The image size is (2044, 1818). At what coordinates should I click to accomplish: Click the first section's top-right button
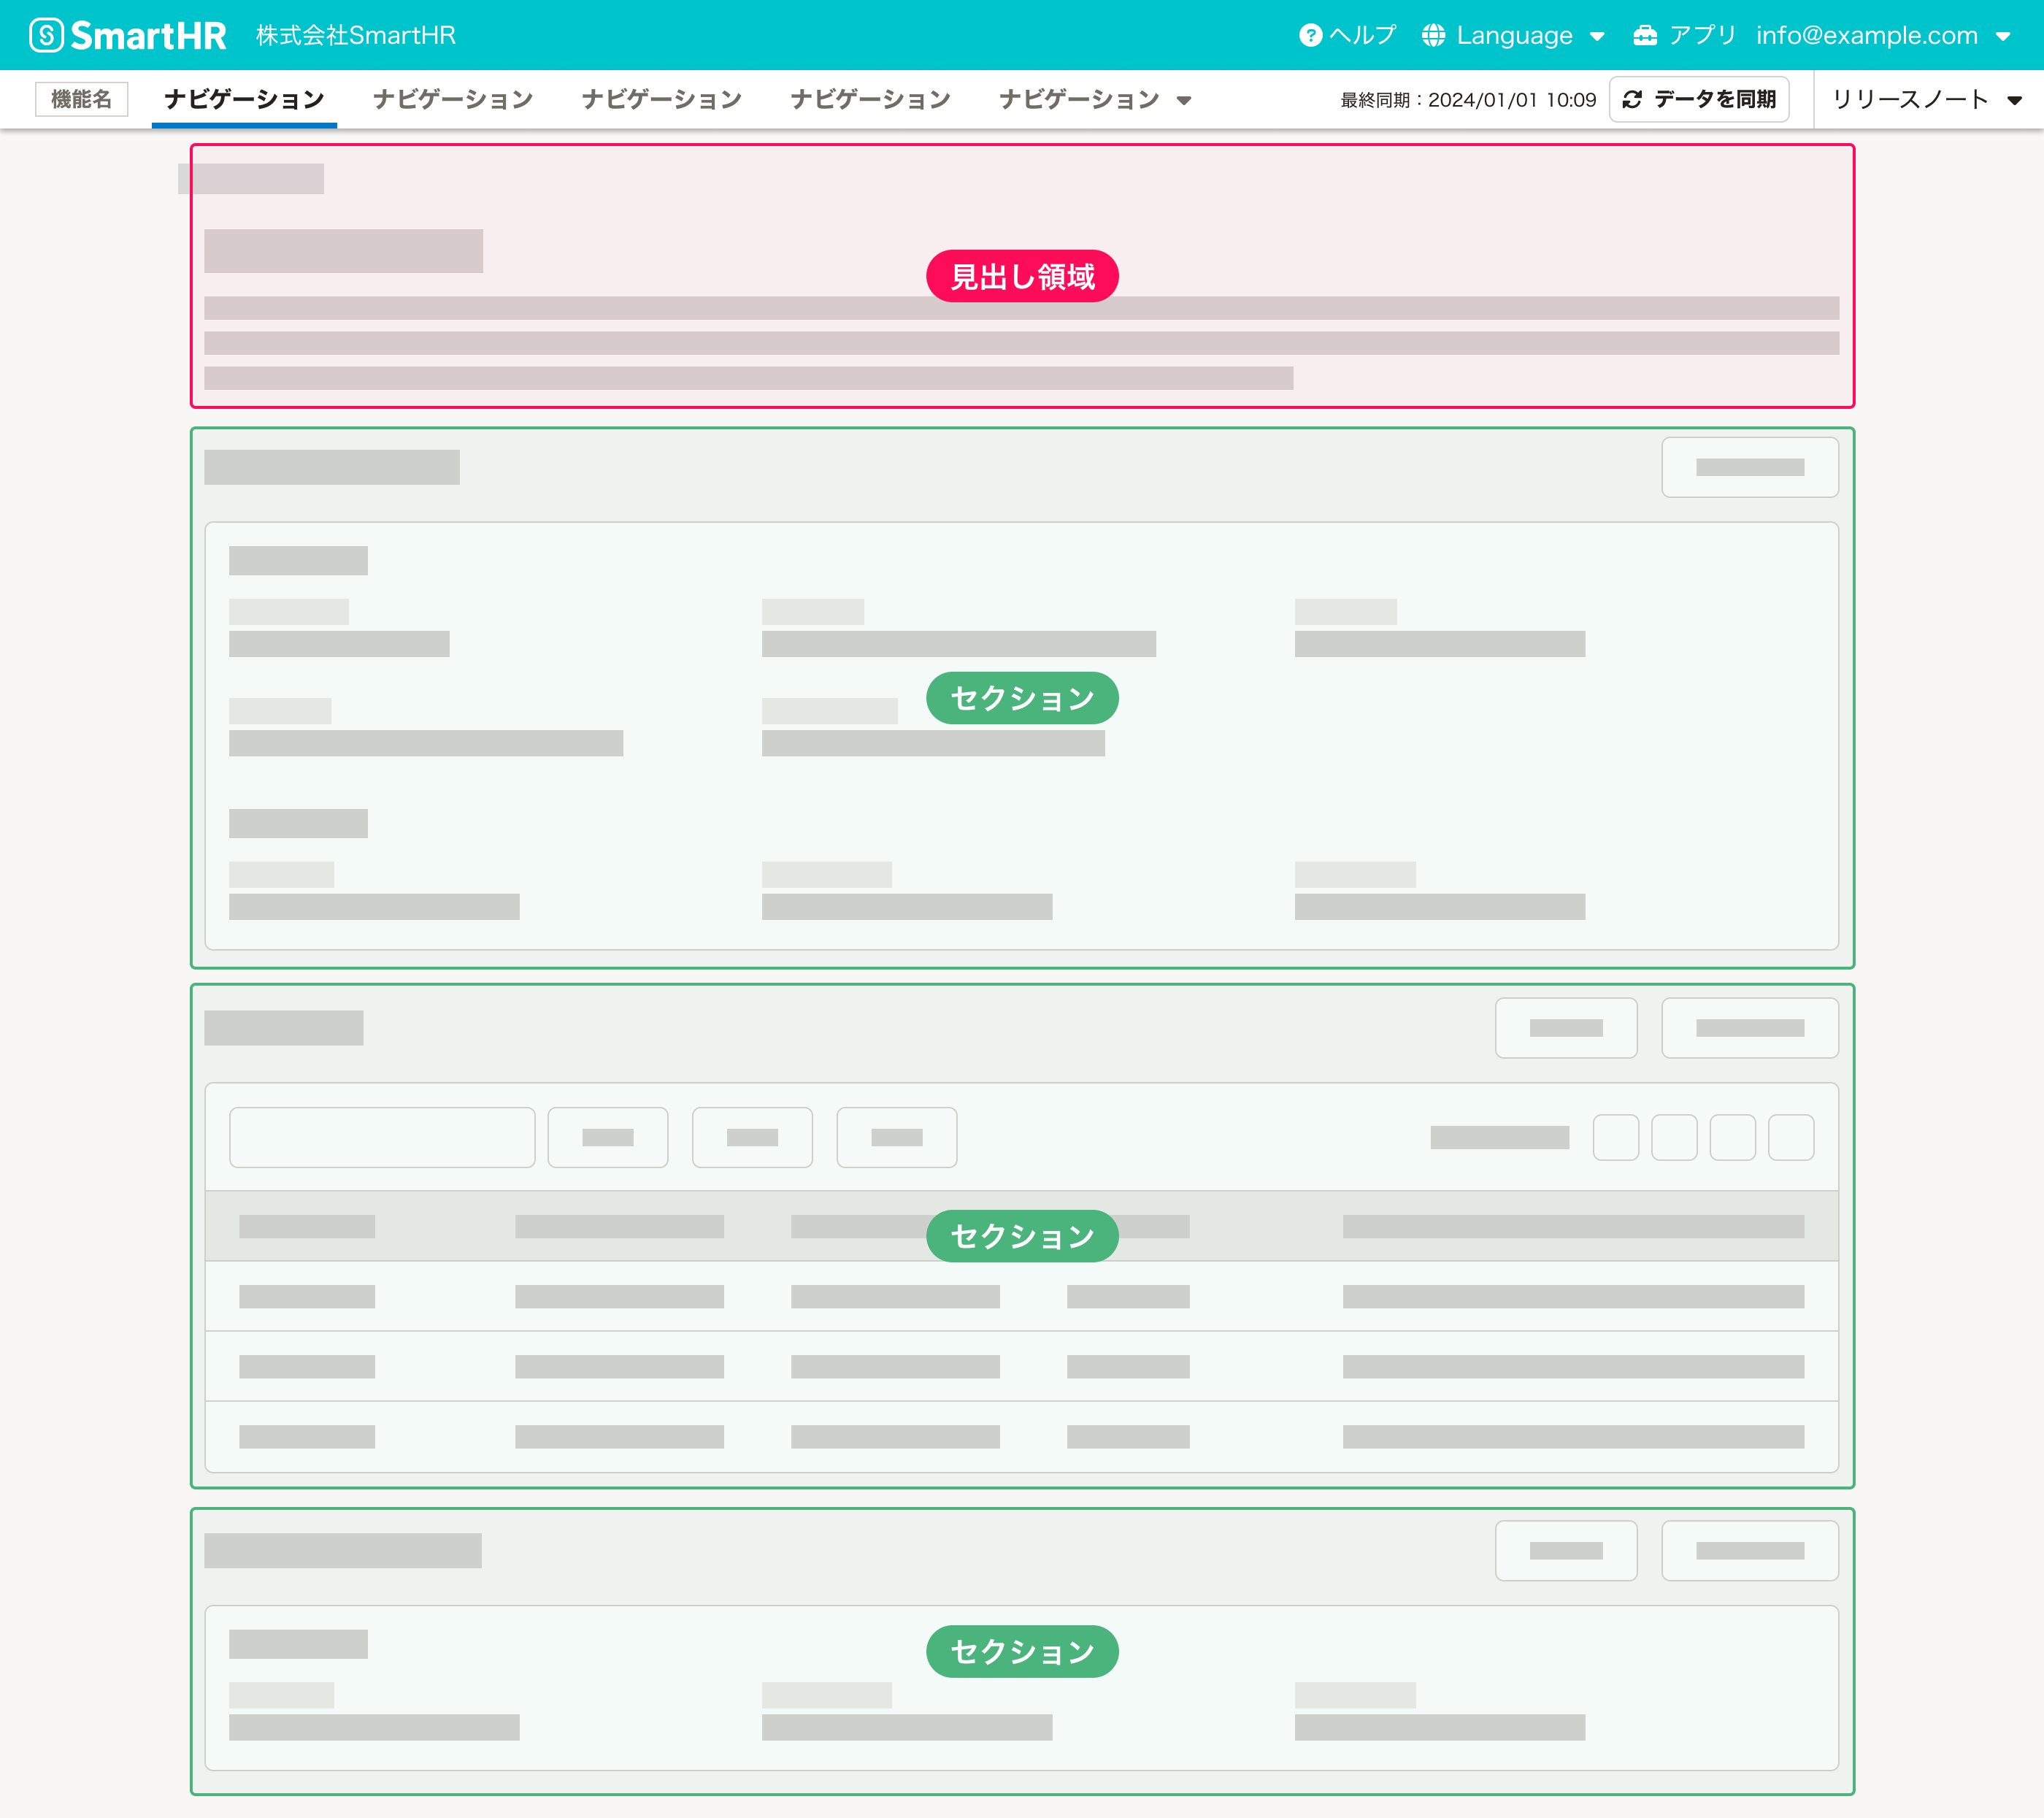[1749, 467]
